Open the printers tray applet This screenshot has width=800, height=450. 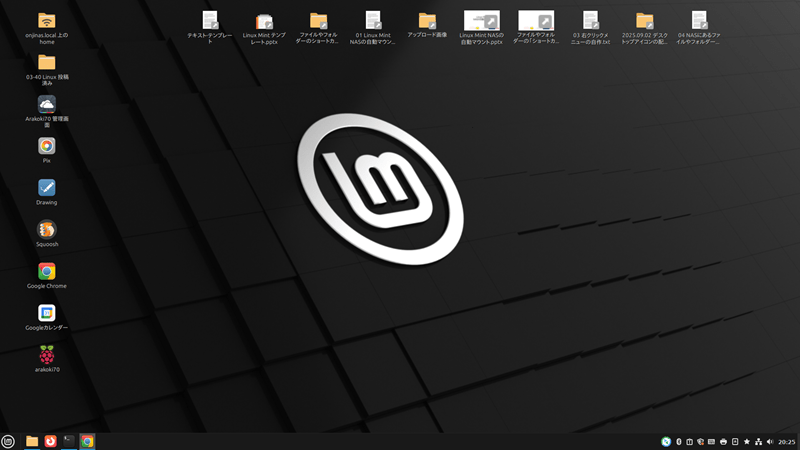pos(723,442)
